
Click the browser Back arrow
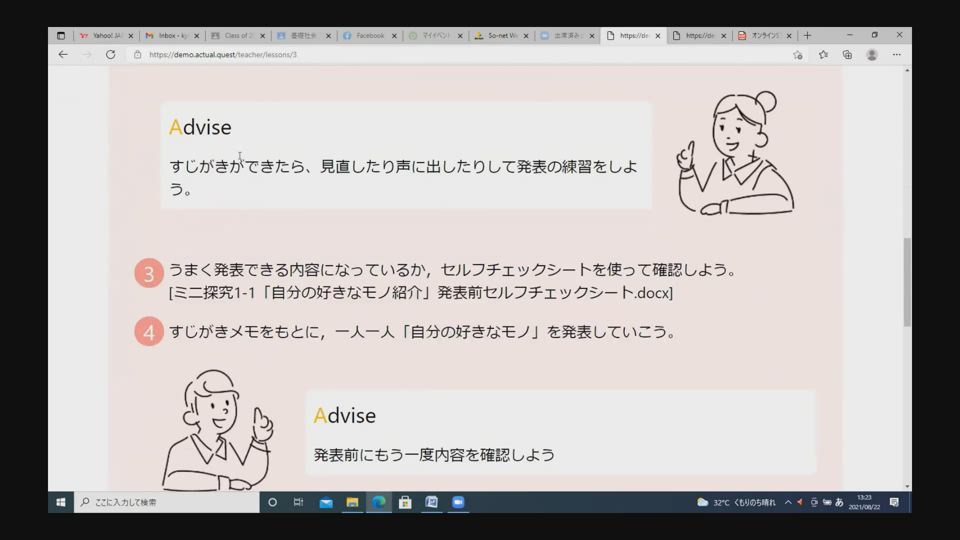point(63,55)
